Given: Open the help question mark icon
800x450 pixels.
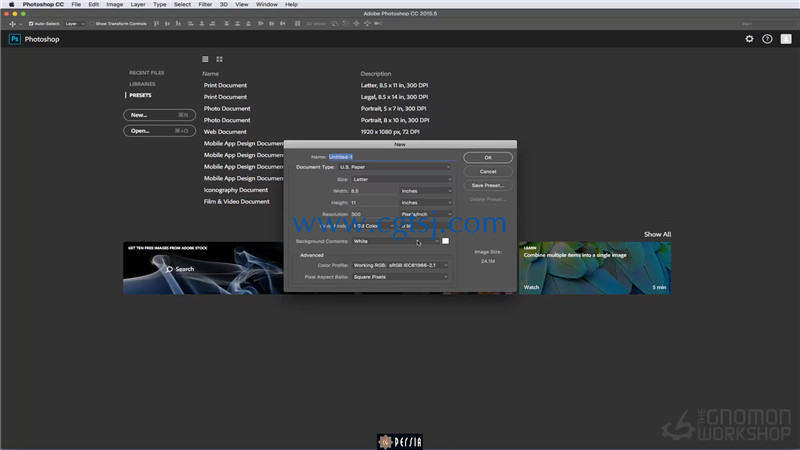Looking at the screenshot, I should click(767, 39).
